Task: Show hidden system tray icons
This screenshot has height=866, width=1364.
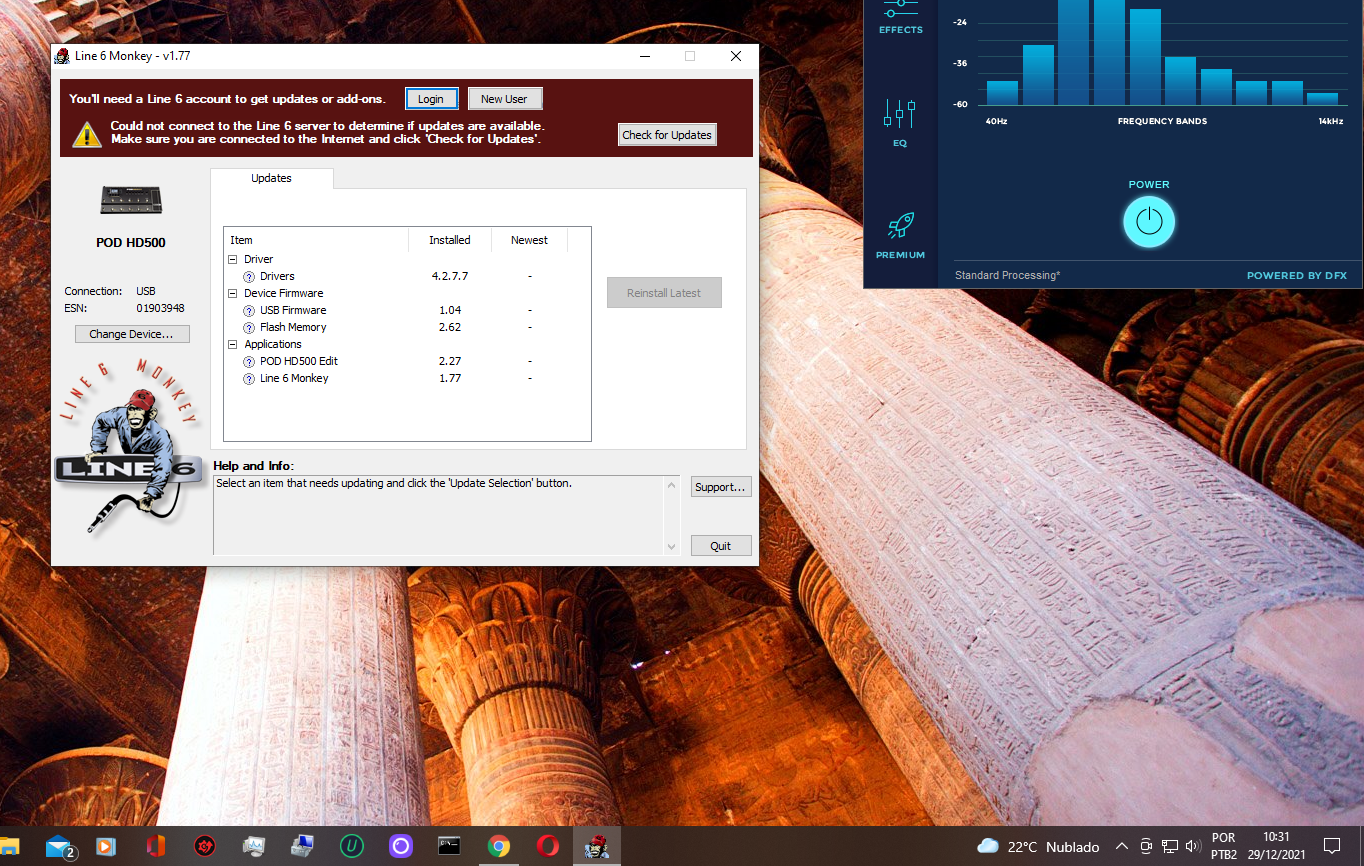Action: tap(1121, 846)
